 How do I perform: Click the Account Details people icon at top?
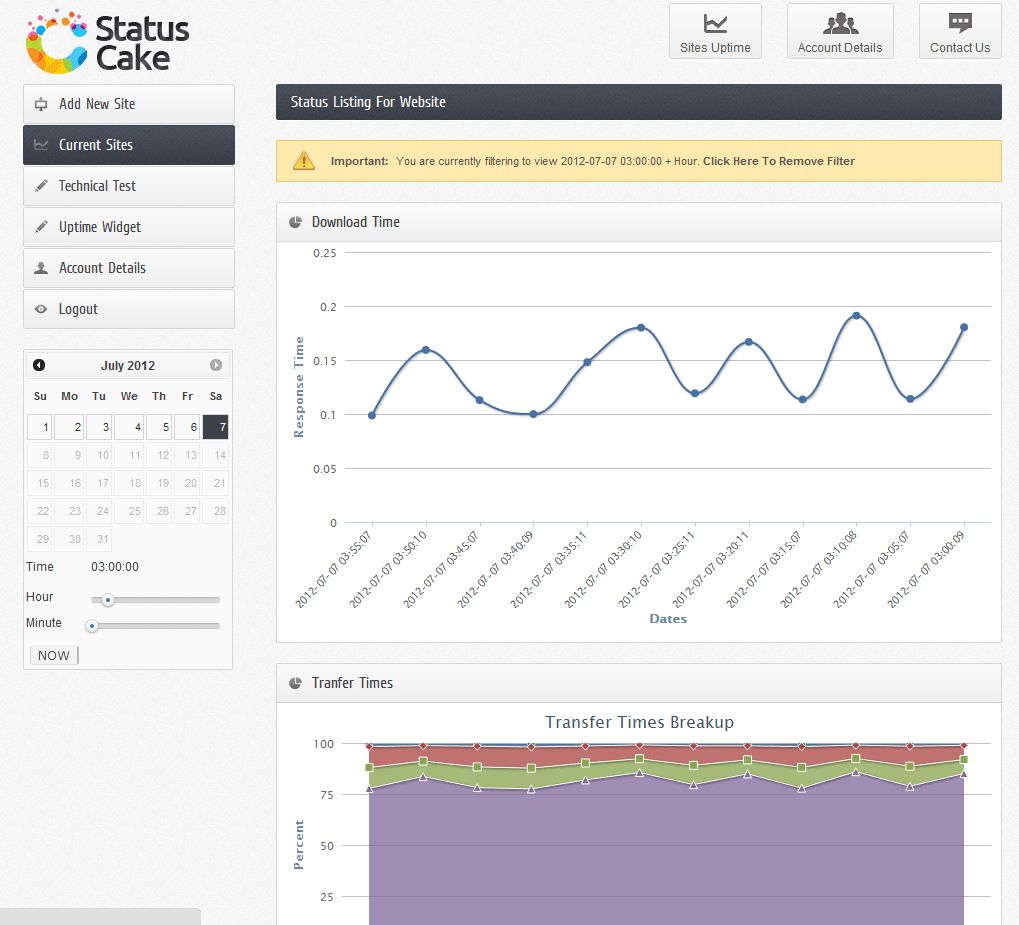(840, 24)
